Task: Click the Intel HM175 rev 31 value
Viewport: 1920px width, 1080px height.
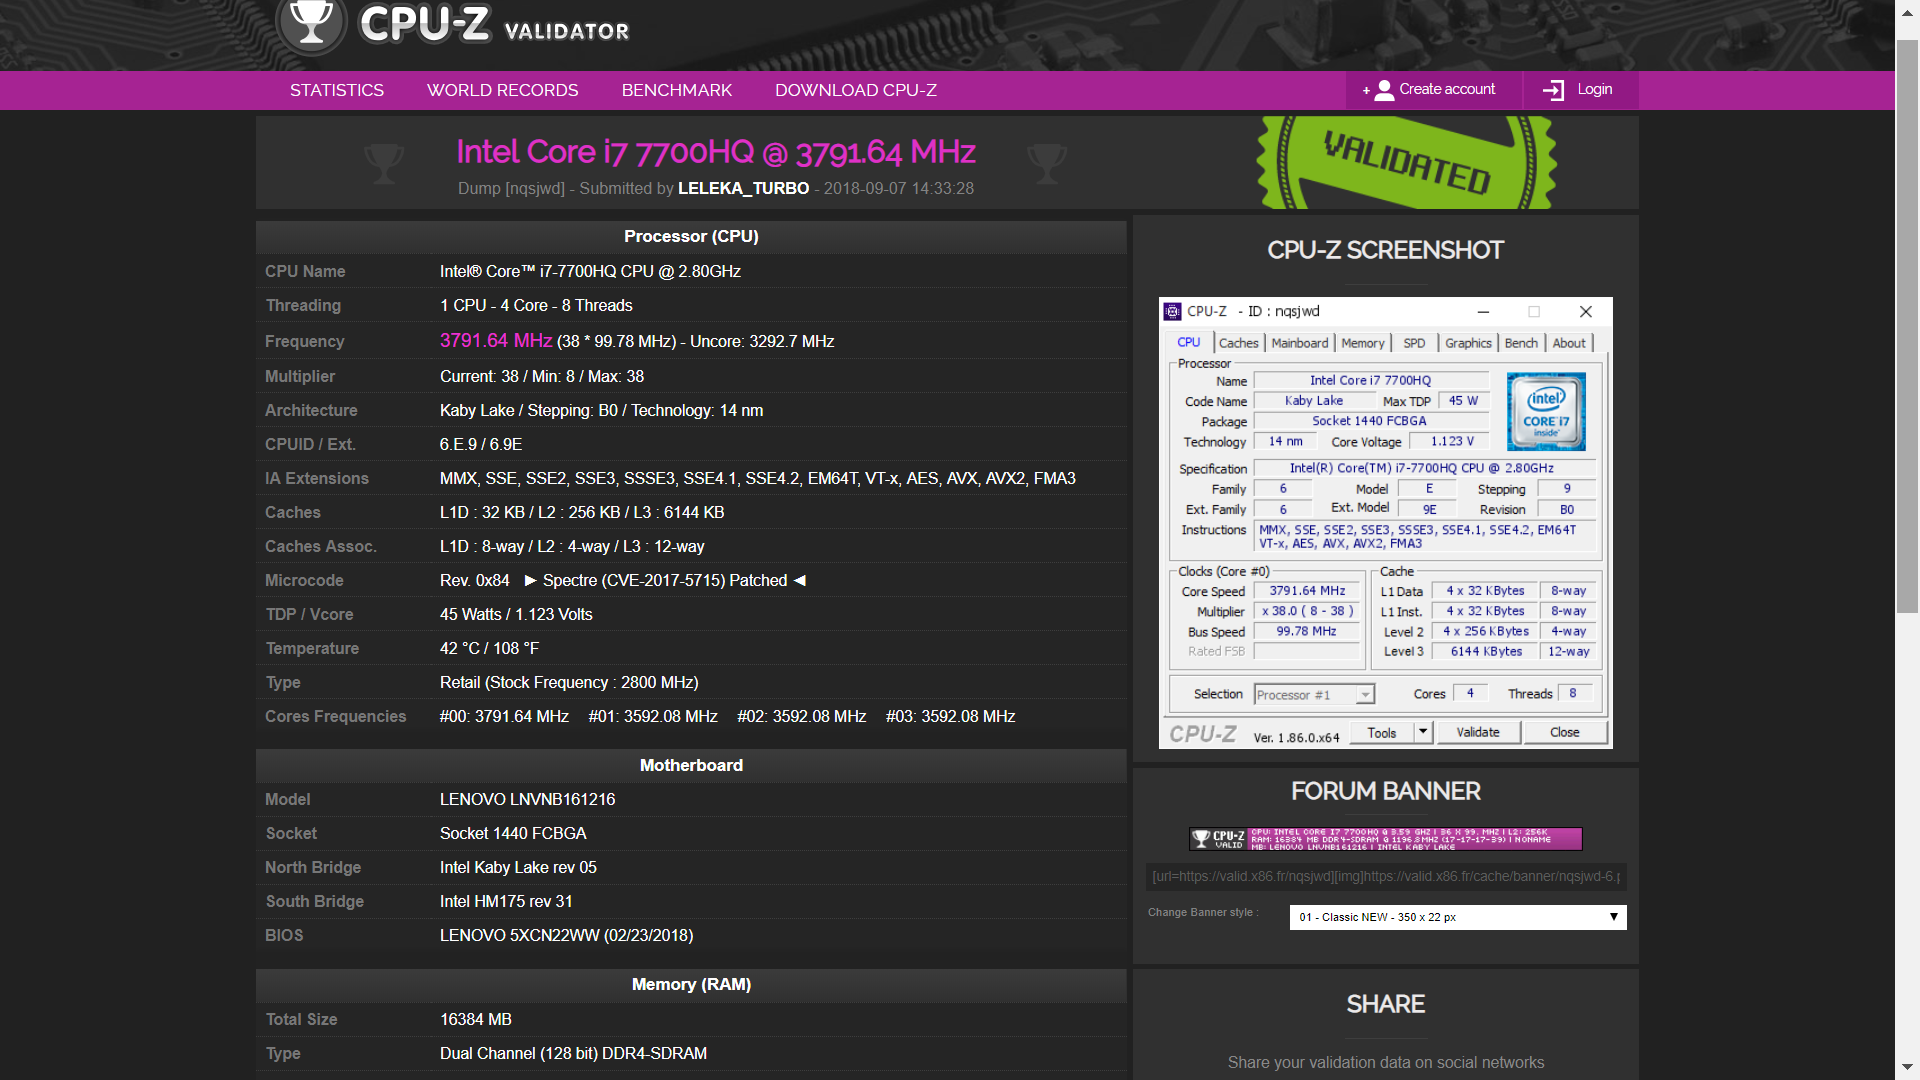Action: click(506, 902)
